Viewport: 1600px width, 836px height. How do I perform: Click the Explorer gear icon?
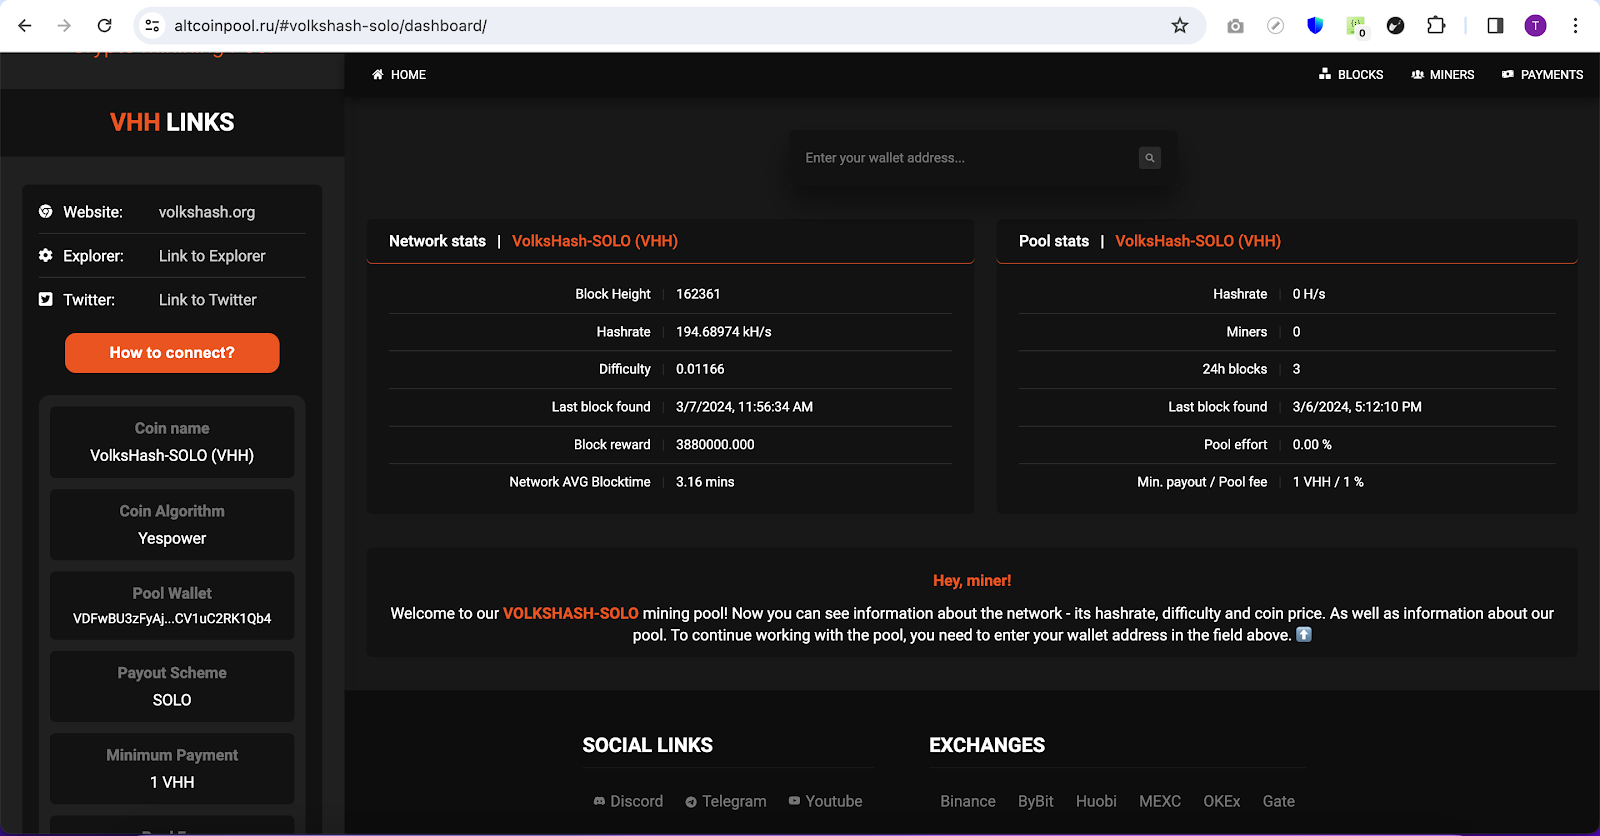pyautogui.click(x=46, y=256)
